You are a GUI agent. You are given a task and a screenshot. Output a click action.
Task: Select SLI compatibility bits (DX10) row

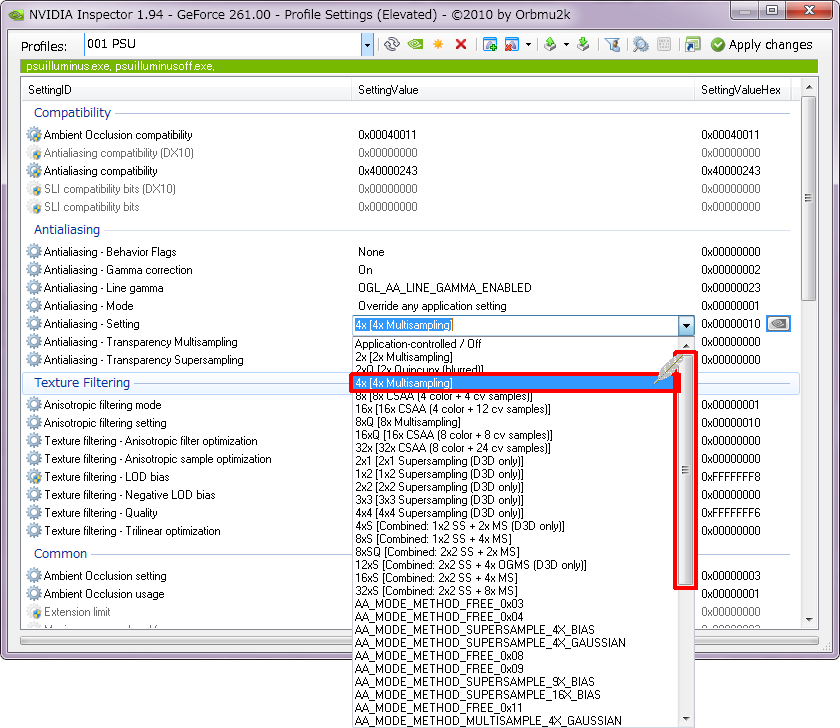tap(407, 189)
